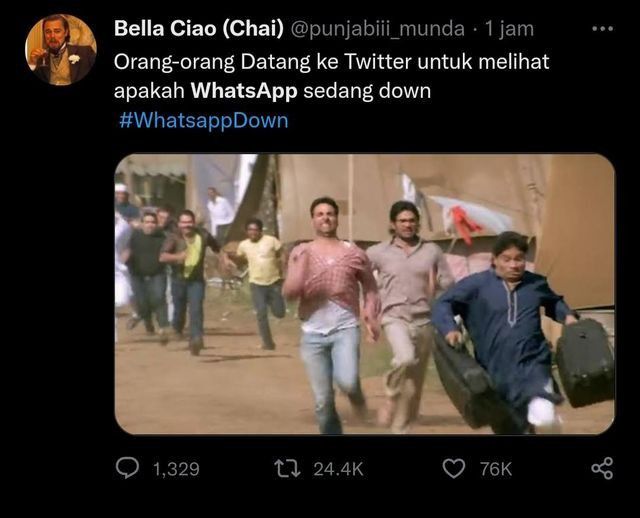Click the black suitcase in the image
The image size is (640, 518).
(585, 361)
